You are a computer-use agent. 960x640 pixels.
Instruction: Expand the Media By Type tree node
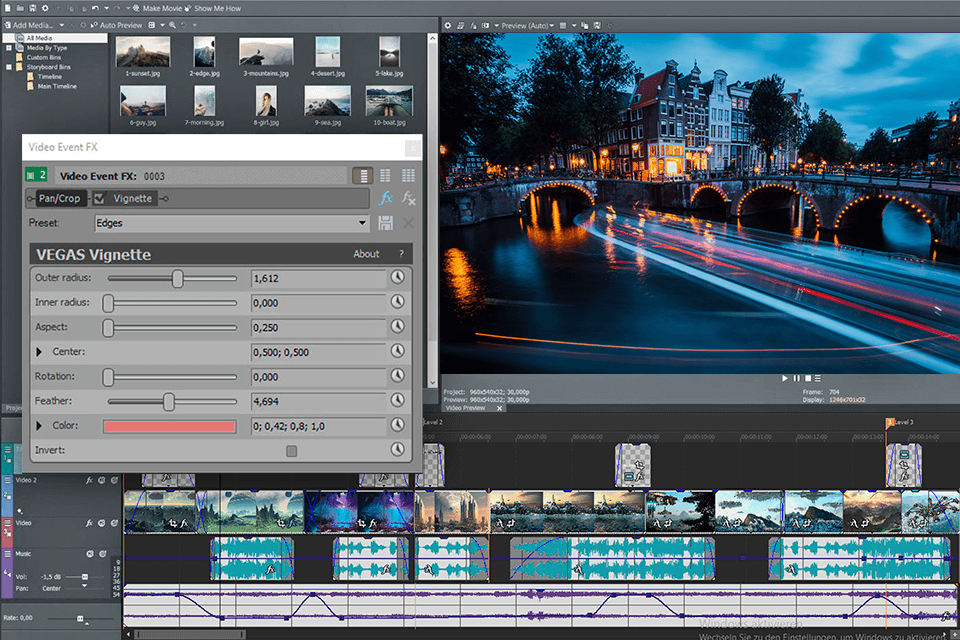coord(8,47)
